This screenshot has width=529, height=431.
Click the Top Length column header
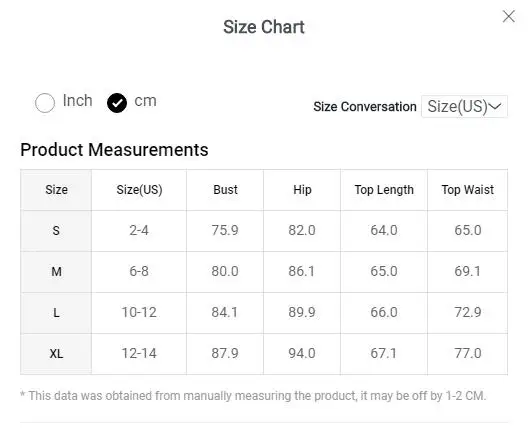[384, 190]
